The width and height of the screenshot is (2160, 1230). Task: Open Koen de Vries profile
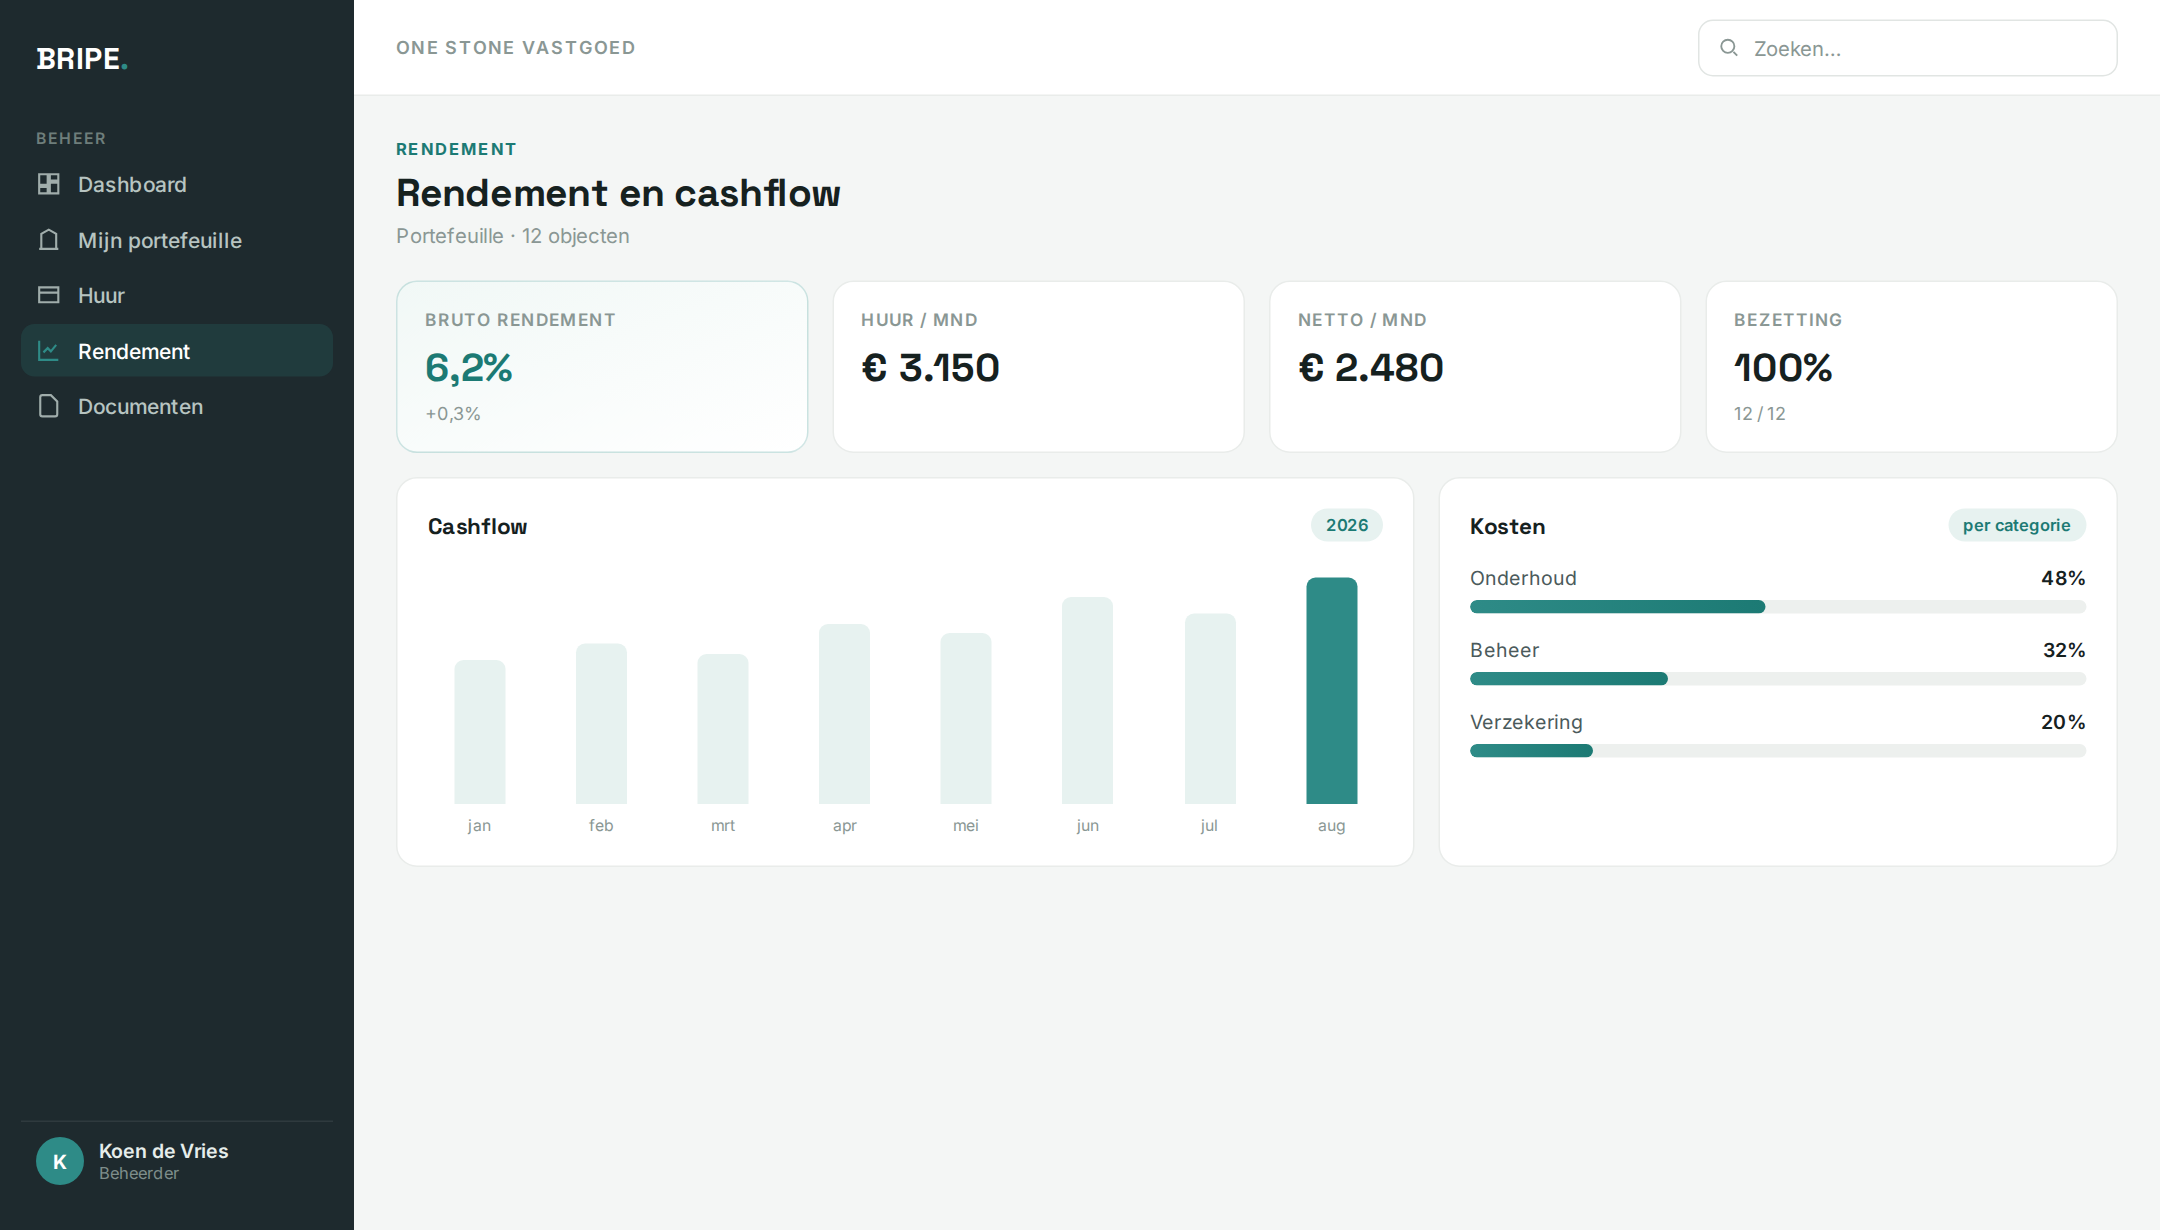[x=177, y=1161]
